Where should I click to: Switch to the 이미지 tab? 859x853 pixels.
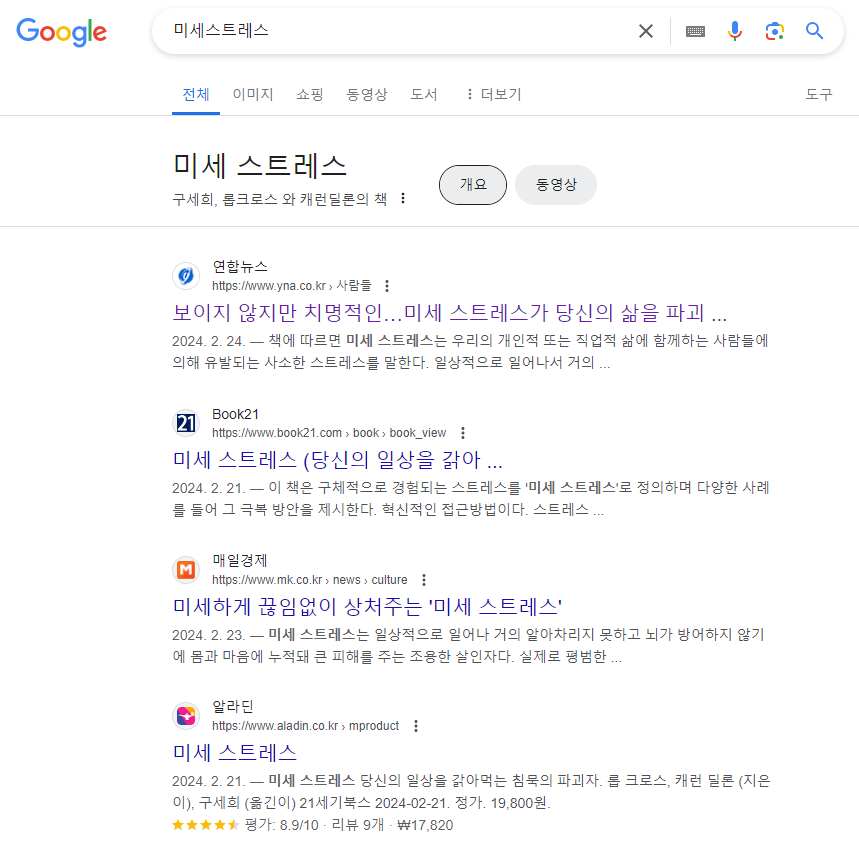pos(253,94)
